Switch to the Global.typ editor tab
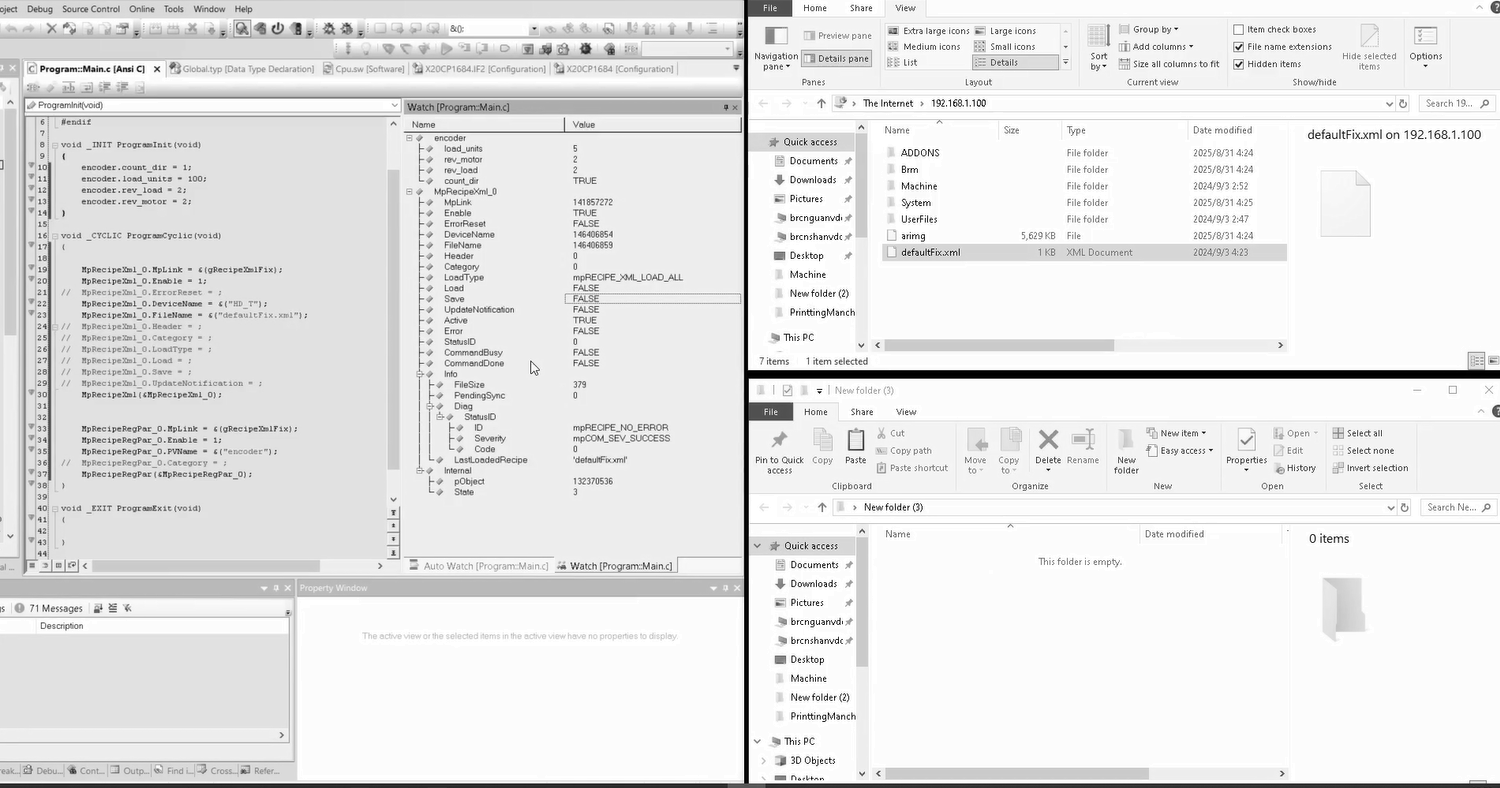This screenshot has width=1500, height=788. (x=243, y=69)
